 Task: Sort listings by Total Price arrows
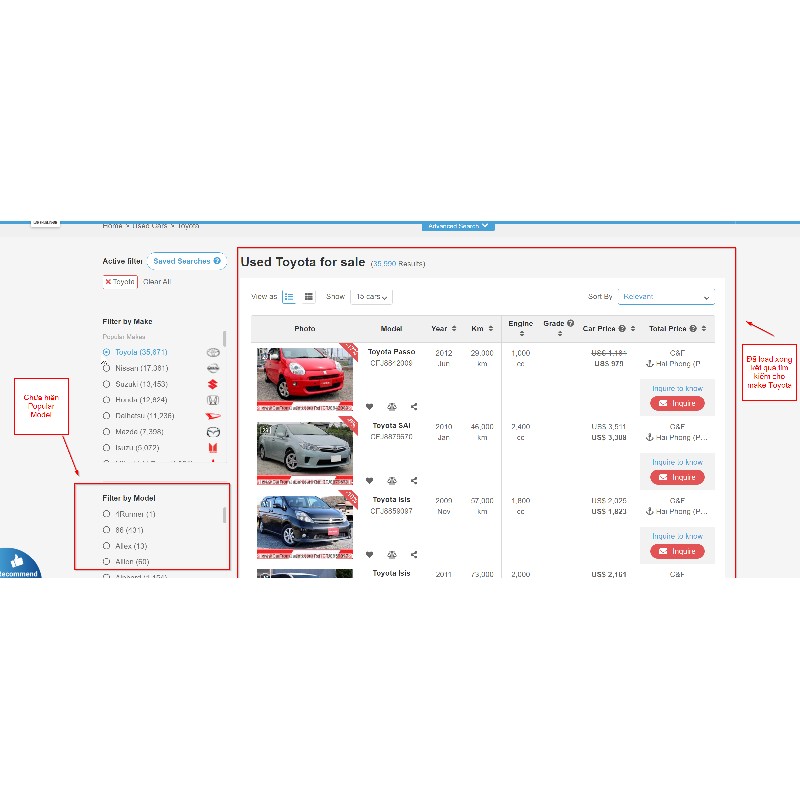[704, 329]
